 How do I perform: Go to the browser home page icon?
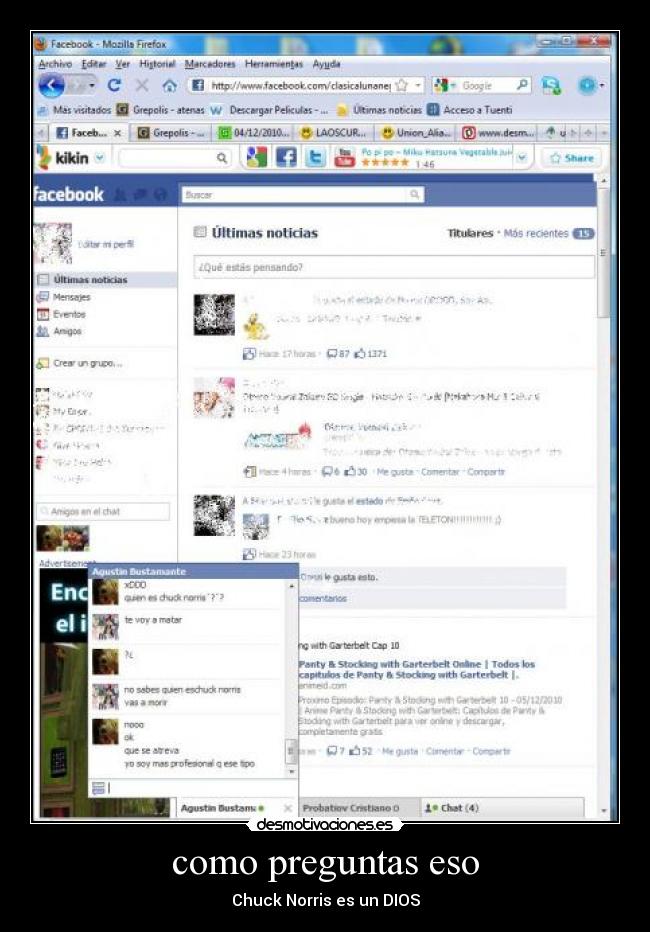pyautogui.click(x=169, y=86)
